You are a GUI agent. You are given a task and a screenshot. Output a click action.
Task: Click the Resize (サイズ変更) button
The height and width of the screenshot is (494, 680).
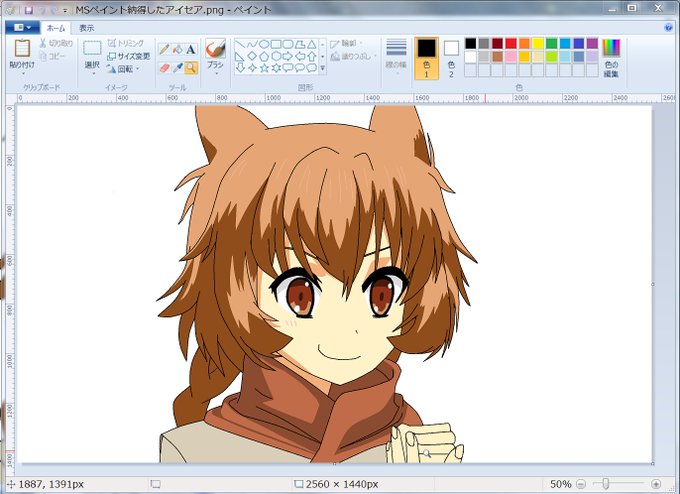pyautogui.click(x=129, y=56)
